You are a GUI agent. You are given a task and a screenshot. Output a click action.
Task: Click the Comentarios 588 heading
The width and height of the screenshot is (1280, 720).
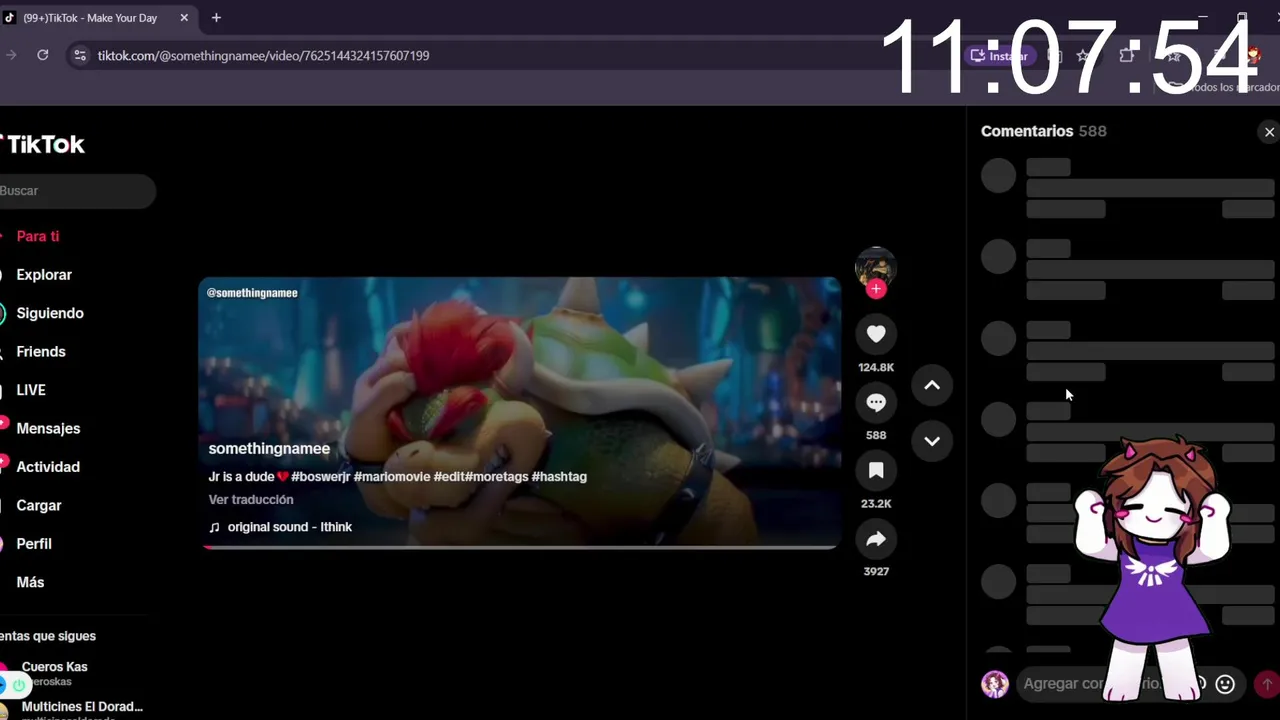click(x=1043, y=131)
